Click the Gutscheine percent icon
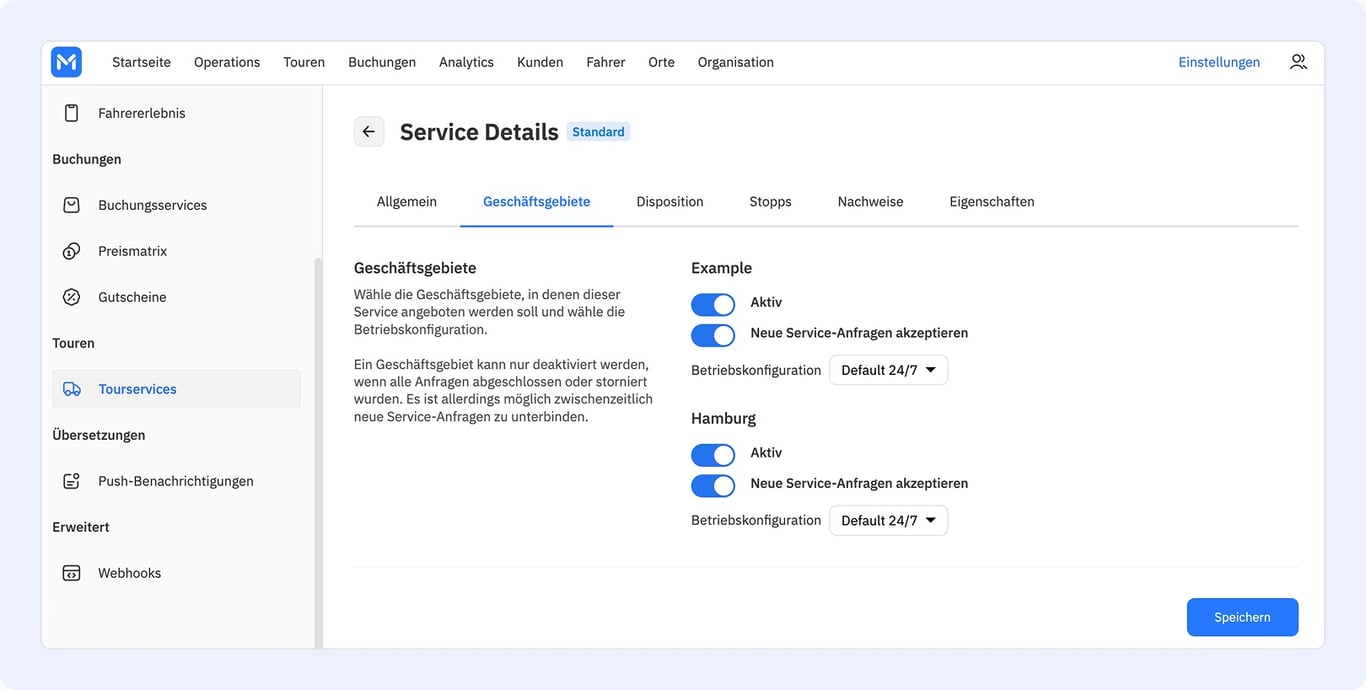The height and width of the screenshot is (690, 1366). (71, 297)
